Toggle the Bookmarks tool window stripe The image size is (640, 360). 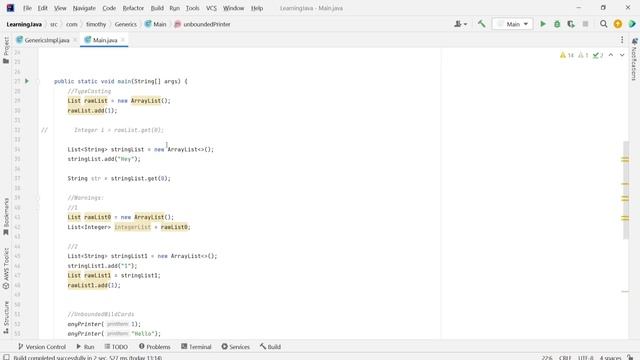(6, 217)
